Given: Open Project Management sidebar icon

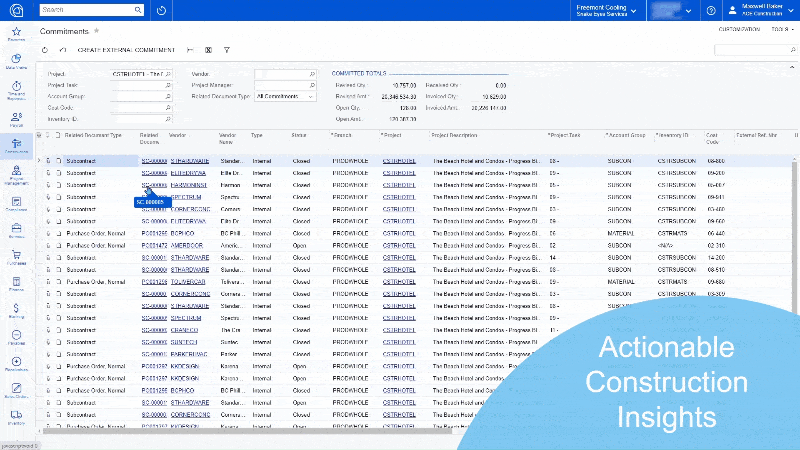Looking at the screenshot, I should pyautogui.click(x=16, y=174).
